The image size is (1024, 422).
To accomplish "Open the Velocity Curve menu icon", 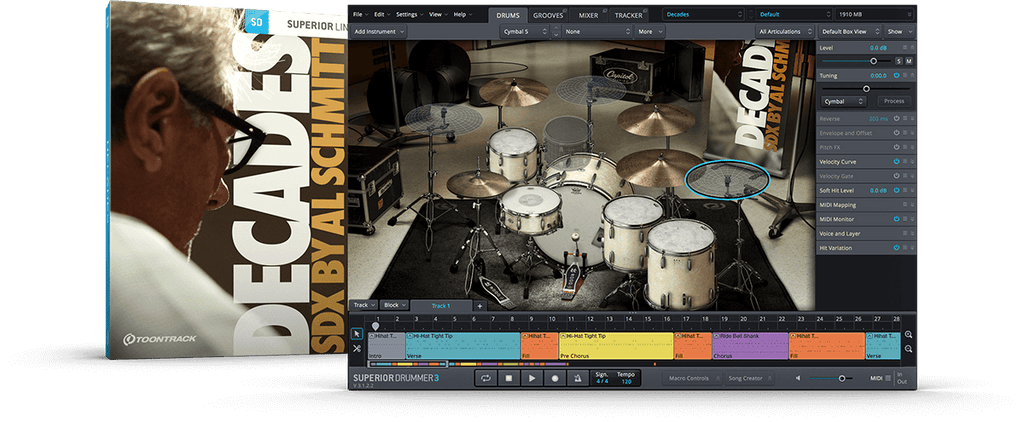I will pos(905,161).
